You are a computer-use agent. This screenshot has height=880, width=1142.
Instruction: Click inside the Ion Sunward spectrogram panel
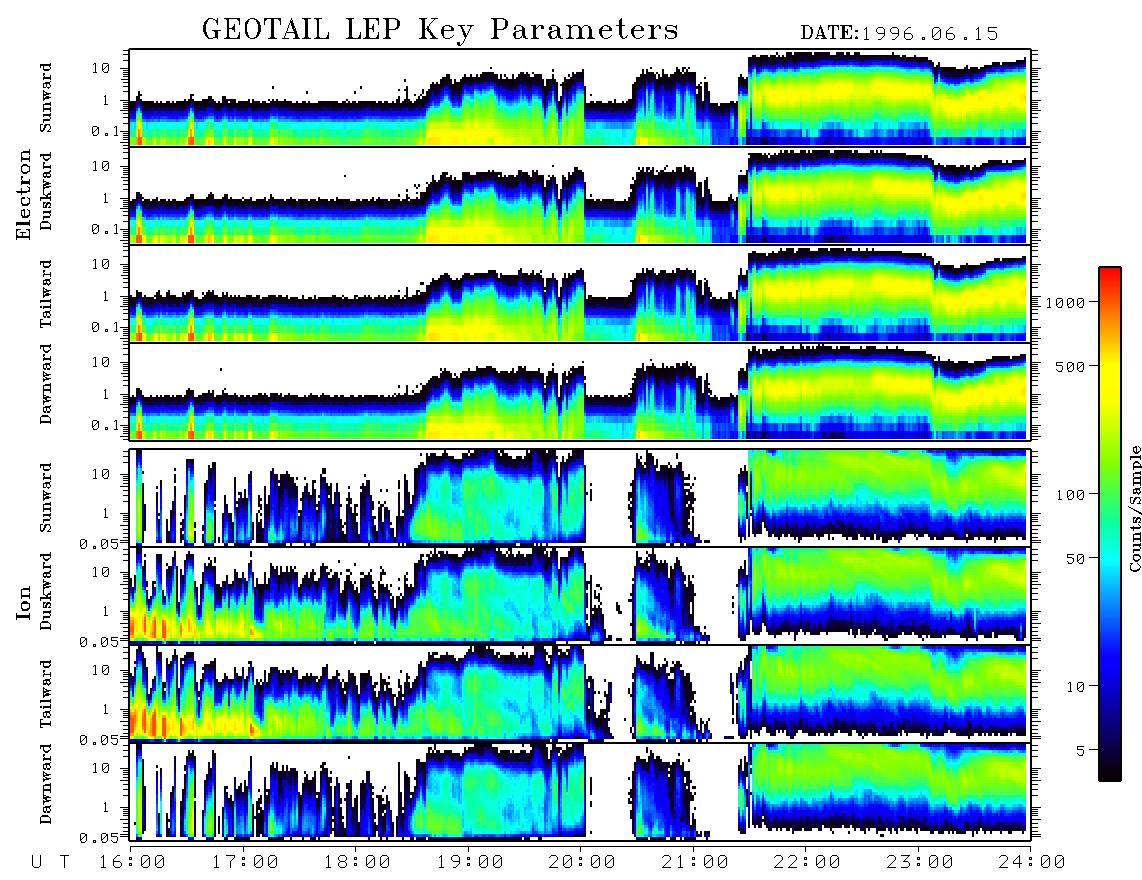579,497
